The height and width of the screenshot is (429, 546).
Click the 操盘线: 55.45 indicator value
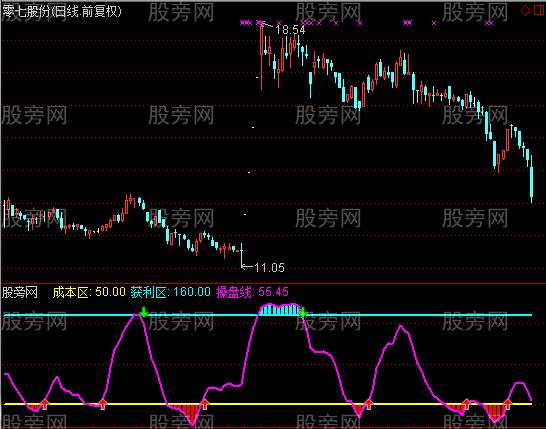252,292
